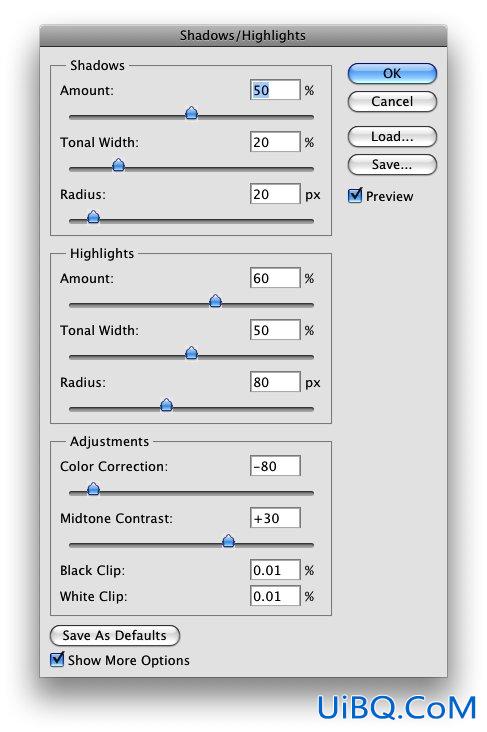Screen dimensions: 487x732
Task: Uncheck Show More Options
Action: click(57, 659)
